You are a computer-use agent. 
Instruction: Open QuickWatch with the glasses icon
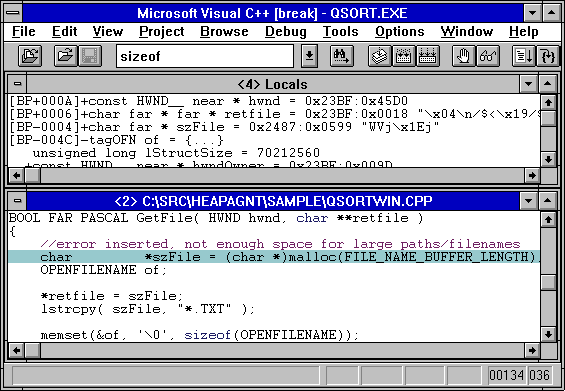[488, 56]
